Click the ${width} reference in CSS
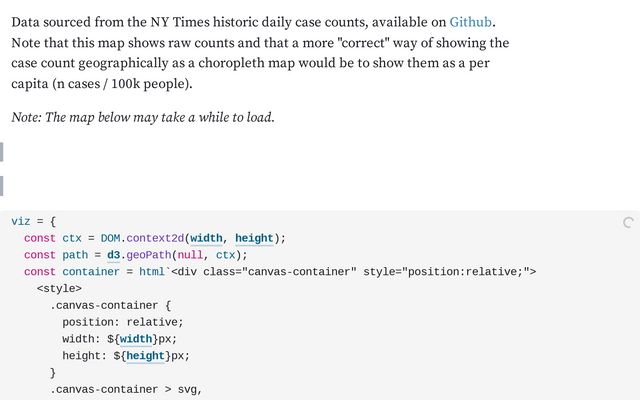 pyautogui.click(x=136, y=339)
